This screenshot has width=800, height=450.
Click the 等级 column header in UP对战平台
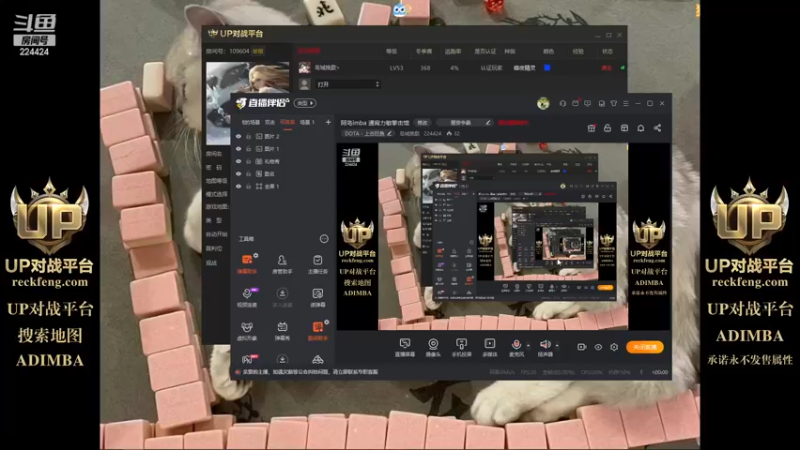click(x=391, y=52)
